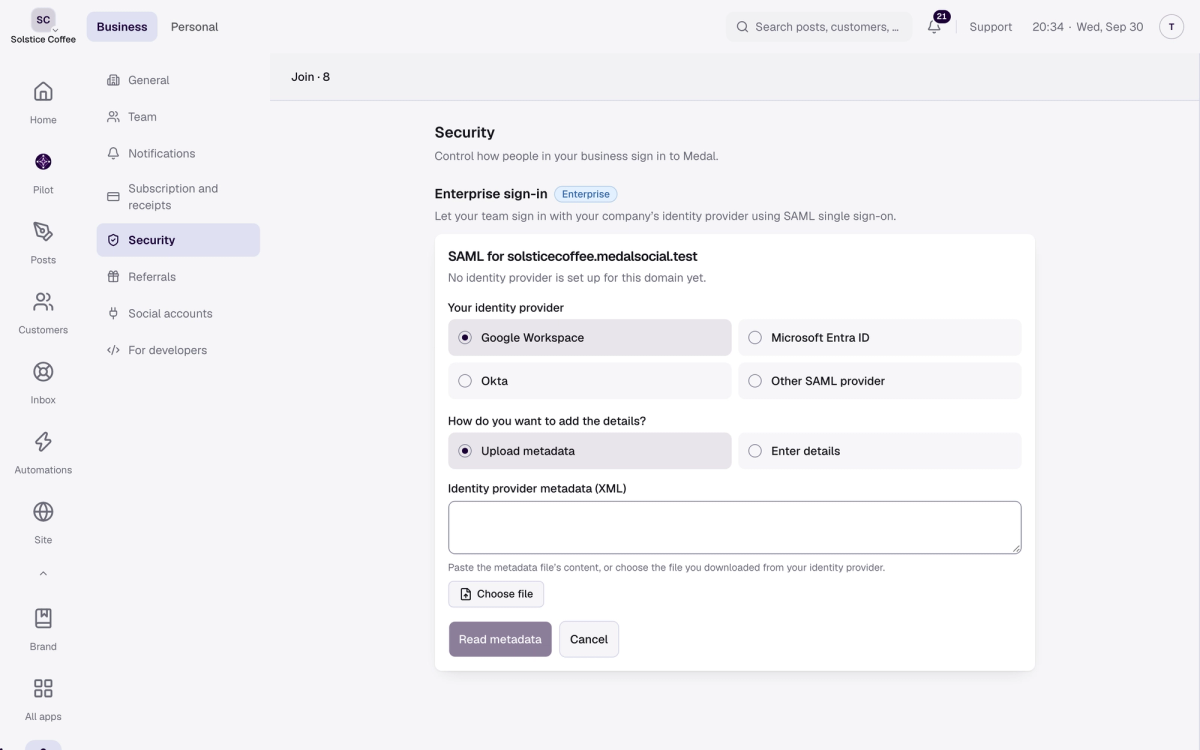Open For developers settings page

tap(178, 350)
